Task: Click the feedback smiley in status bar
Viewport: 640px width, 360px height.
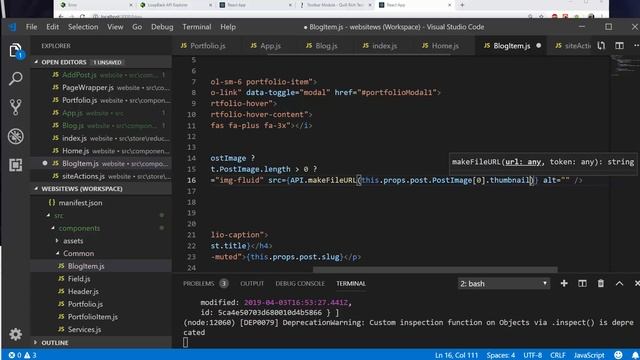Action: coord(618,355)
